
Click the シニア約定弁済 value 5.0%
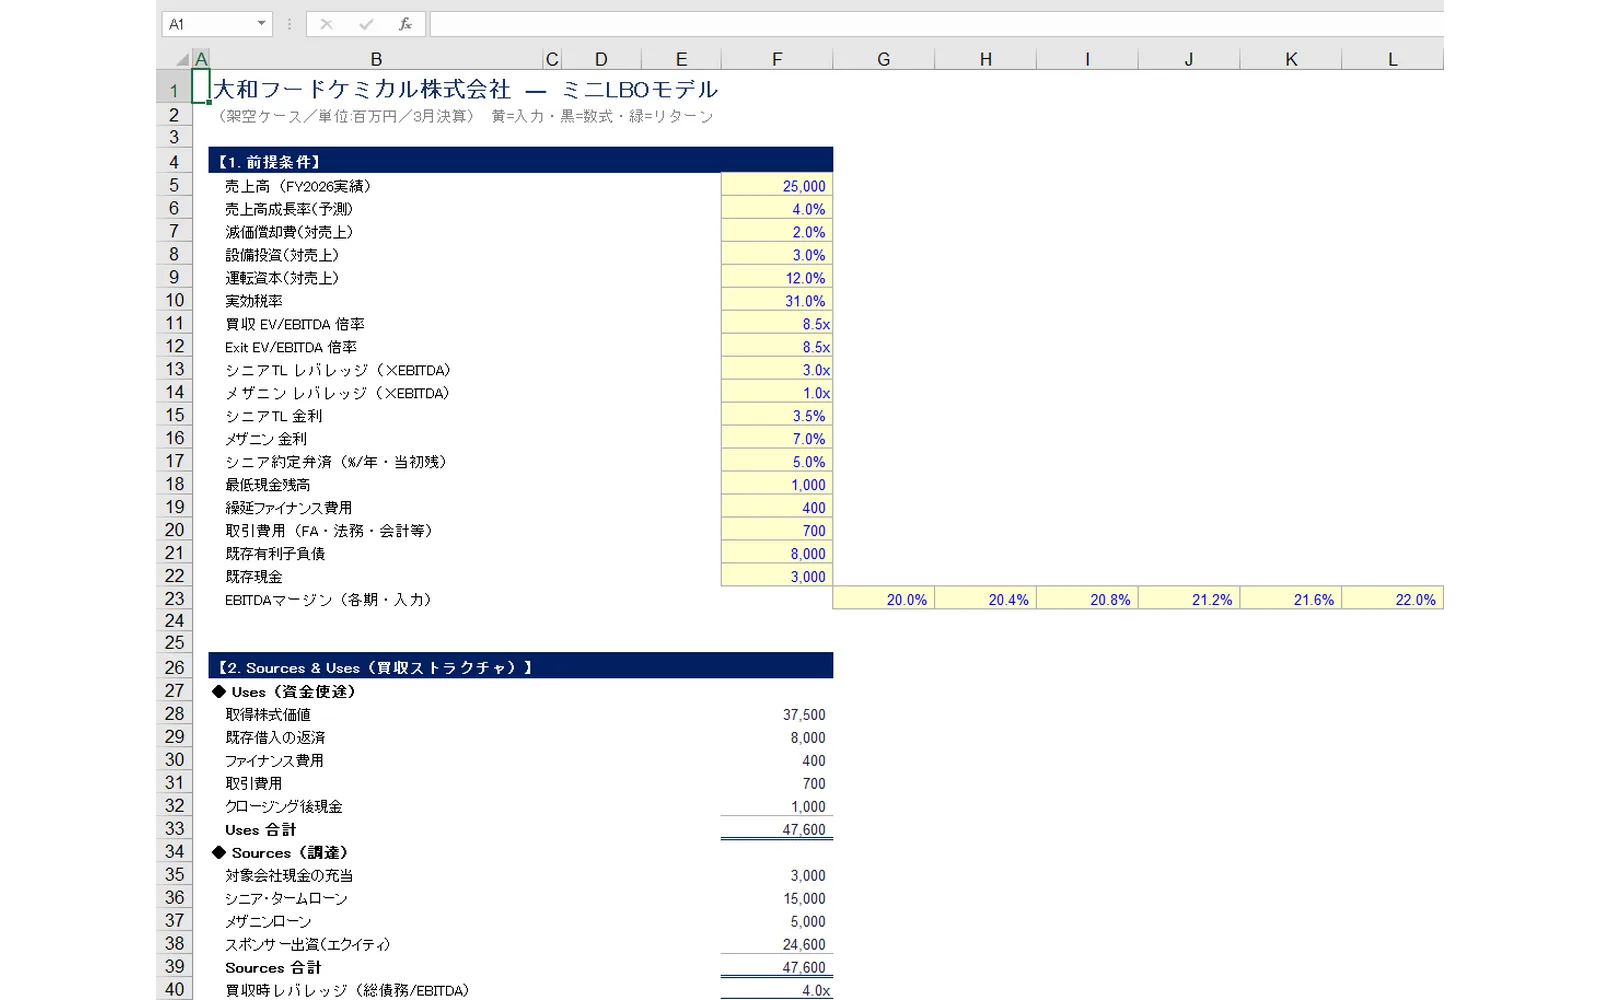tap(777, 462)
